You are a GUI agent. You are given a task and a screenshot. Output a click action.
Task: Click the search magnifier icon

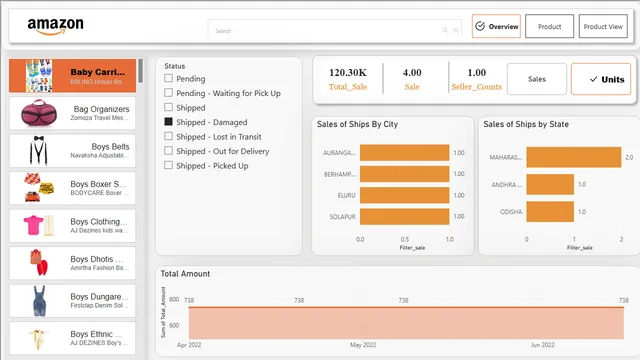[x=445, y=30]
